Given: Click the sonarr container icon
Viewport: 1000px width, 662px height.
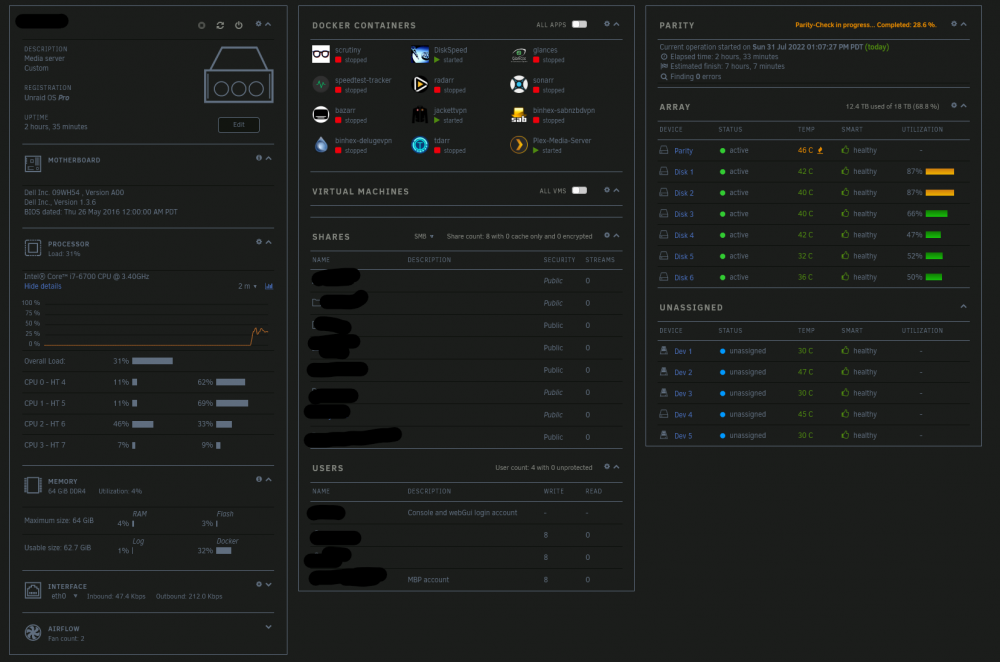Looking at the screenshot, I should pyautogui.click(x=518, y=84).
